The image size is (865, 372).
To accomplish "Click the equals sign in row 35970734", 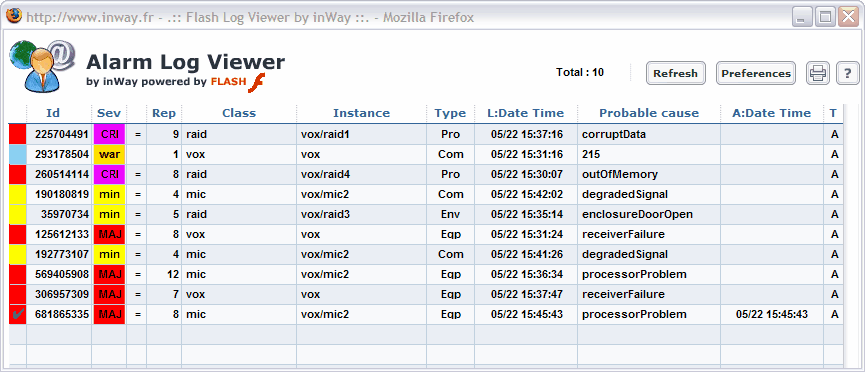I will point(137,214).
